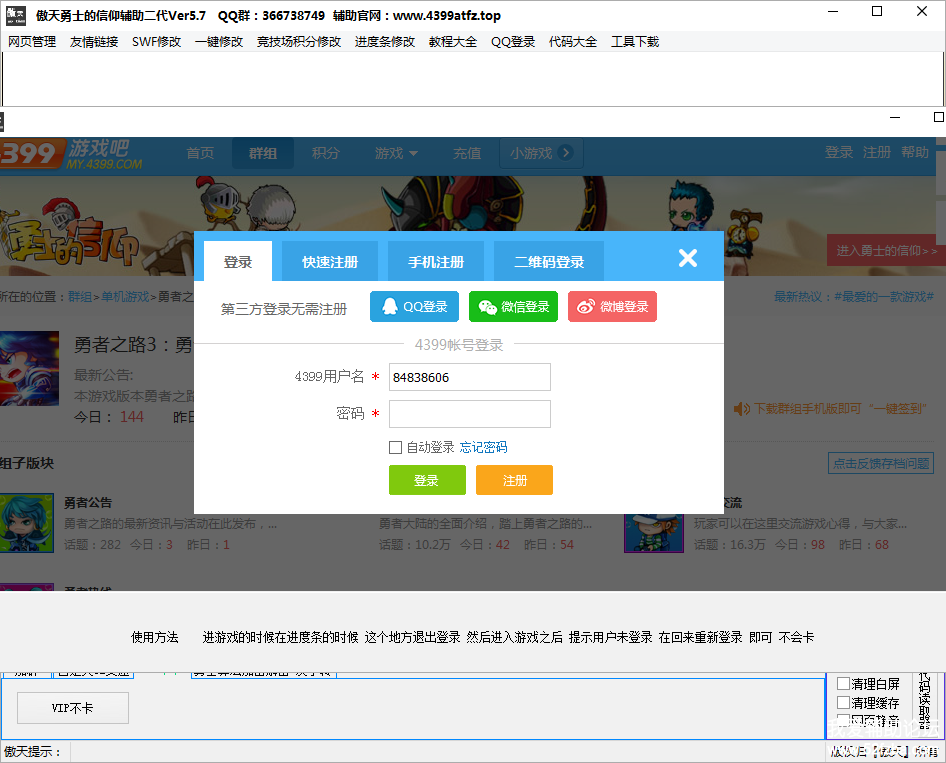Open the 一键修改 menu
The image size is (946, 763).
(x=219, y=42)
